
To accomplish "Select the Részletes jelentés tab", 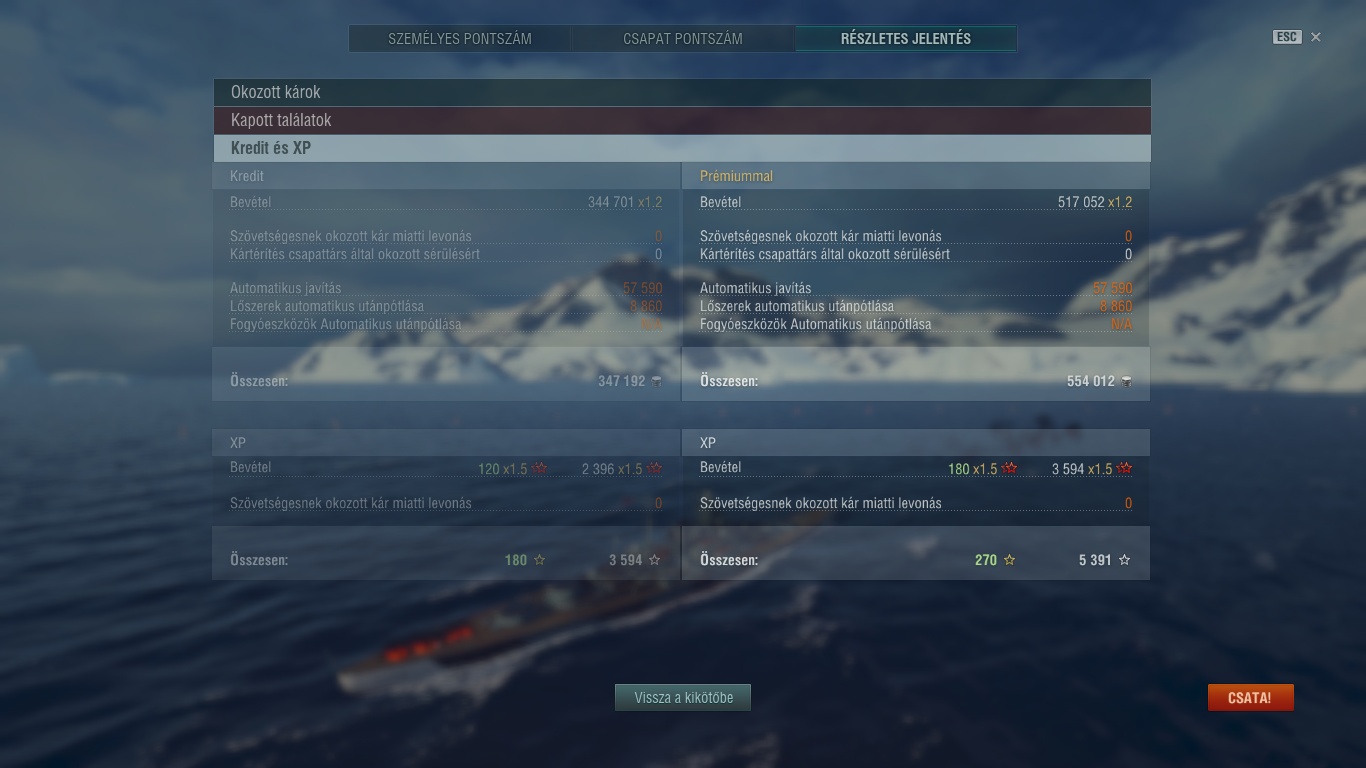I will (x=906, y=39).
